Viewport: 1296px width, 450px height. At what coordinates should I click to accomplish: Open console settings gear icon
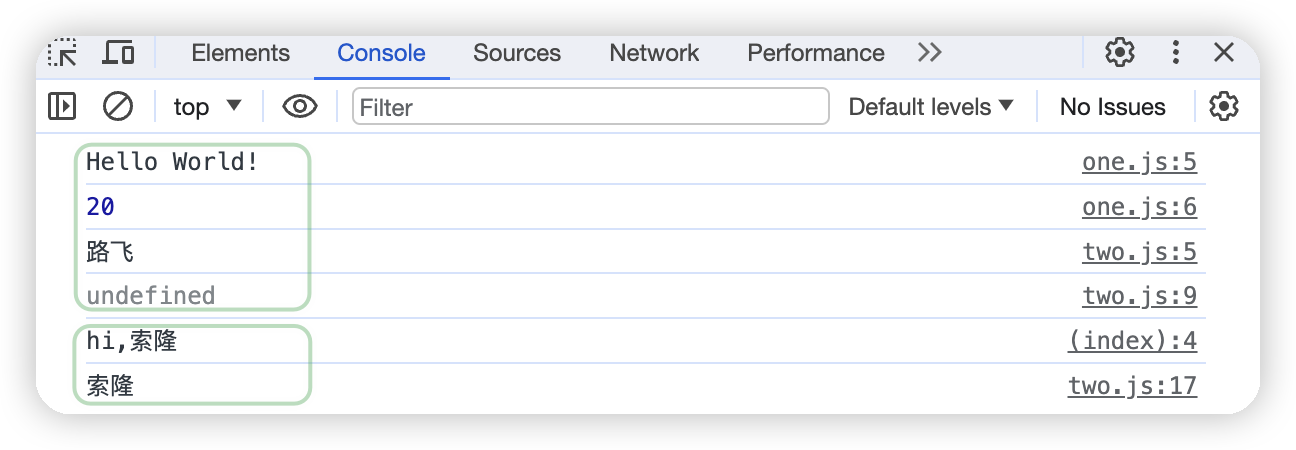tap(1224, 106)
